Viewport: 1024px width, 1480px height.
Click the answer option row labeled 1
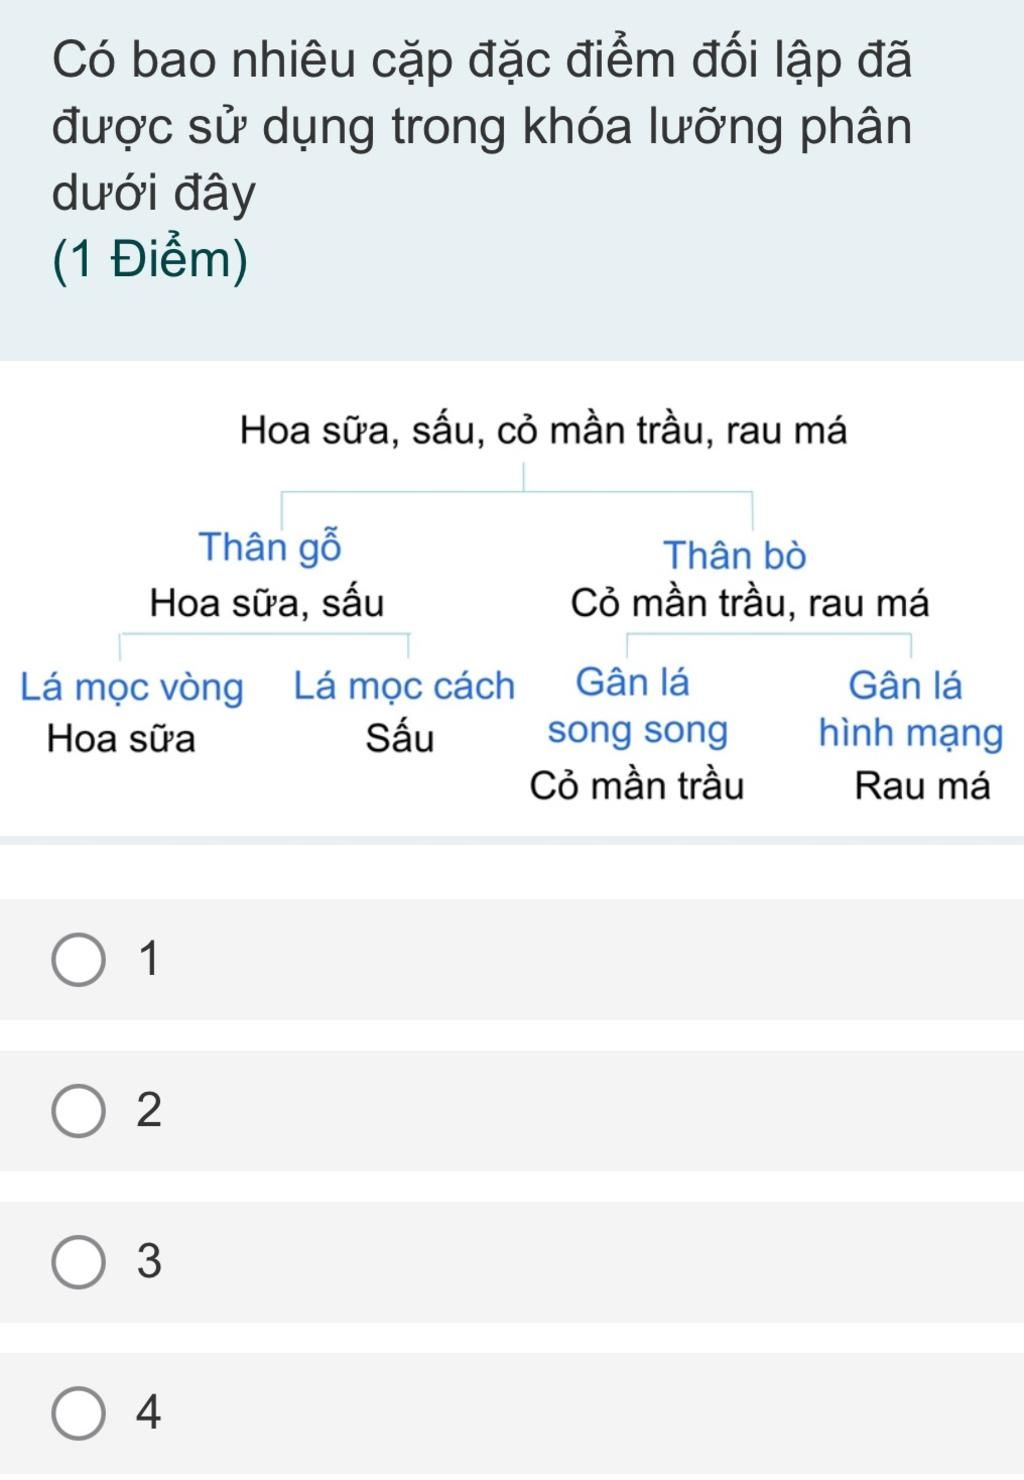[512, 960]
